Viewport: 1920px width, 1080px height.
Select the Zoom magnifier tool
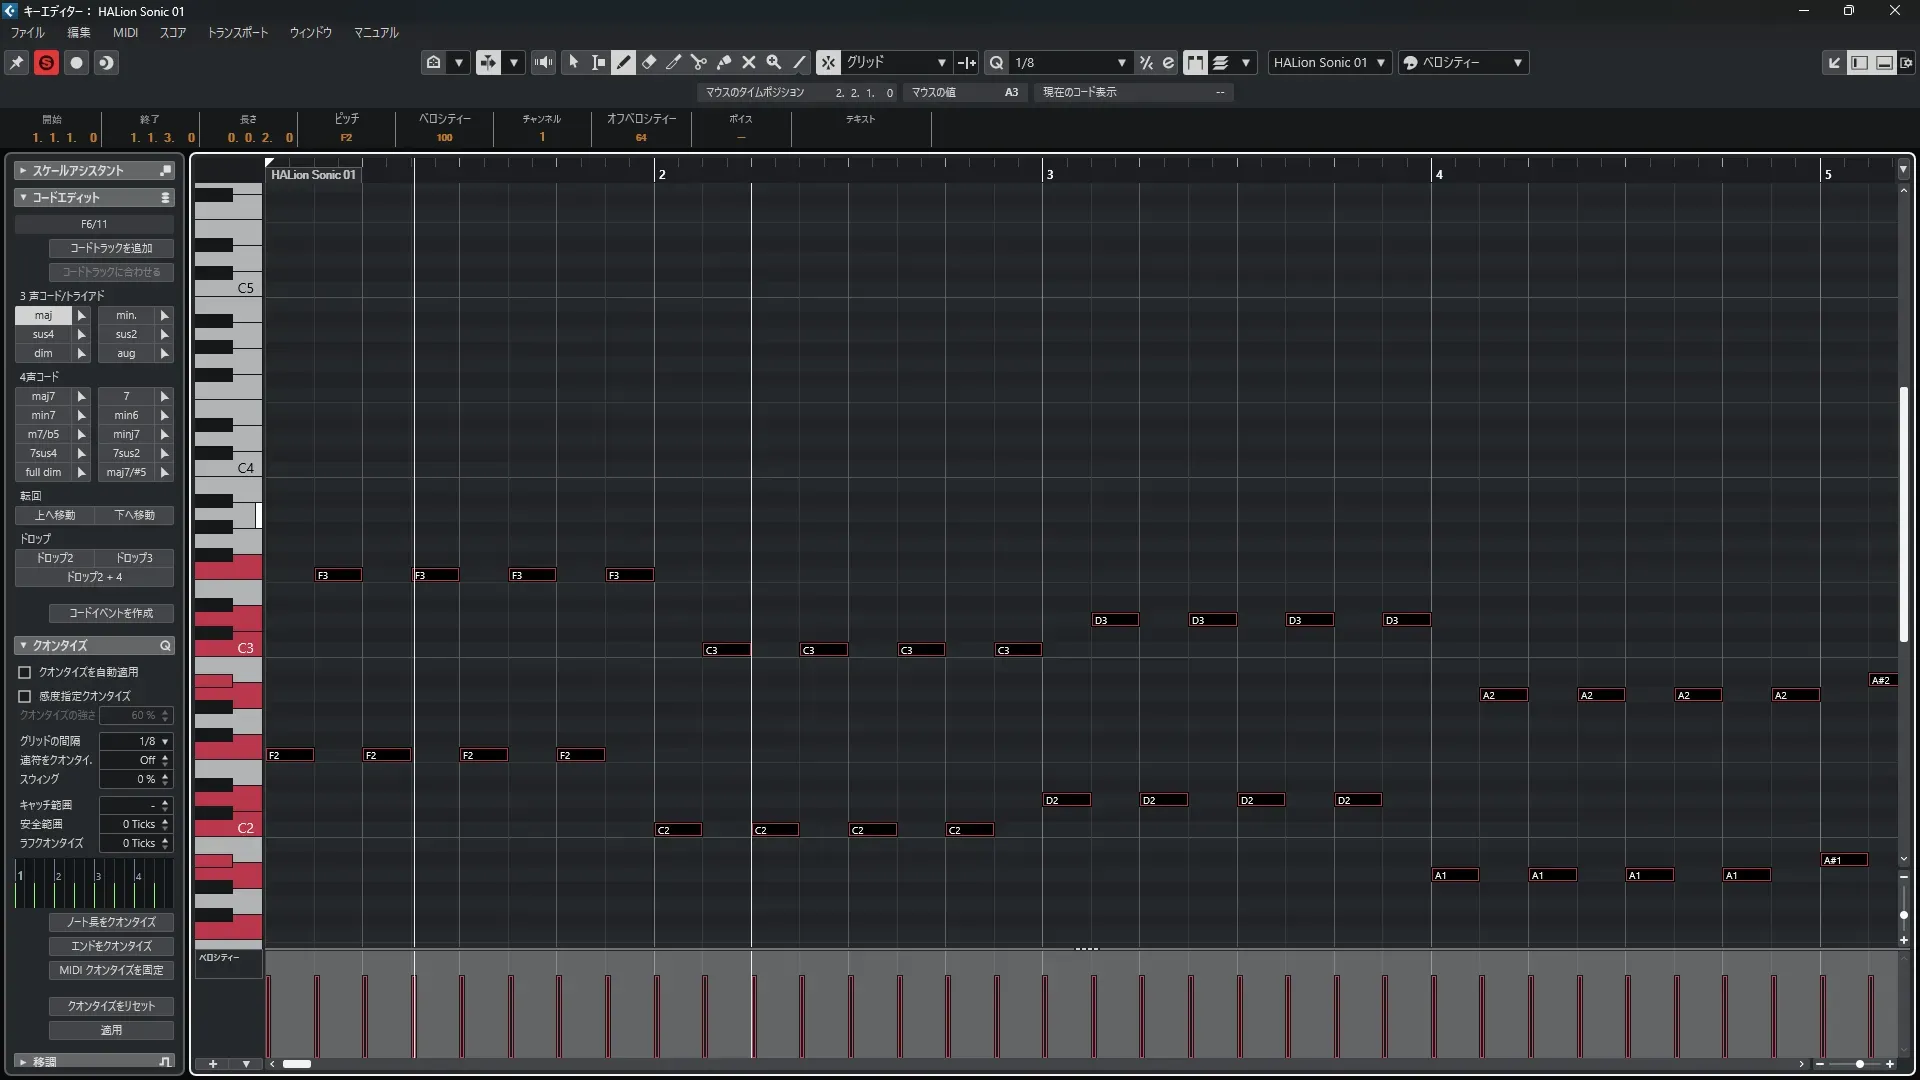pos(774,62)
